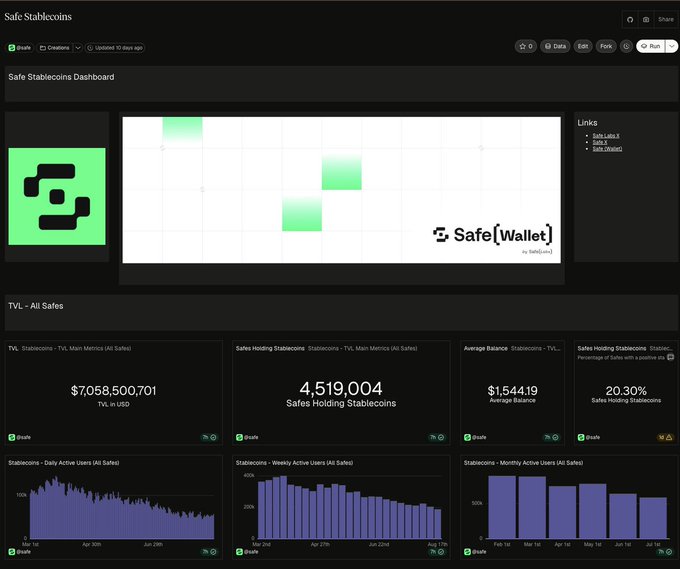Screen dimensions: 680x569
Task: Open @safe under the Monthly Active Users chart
Action: [x=475, y=552]
